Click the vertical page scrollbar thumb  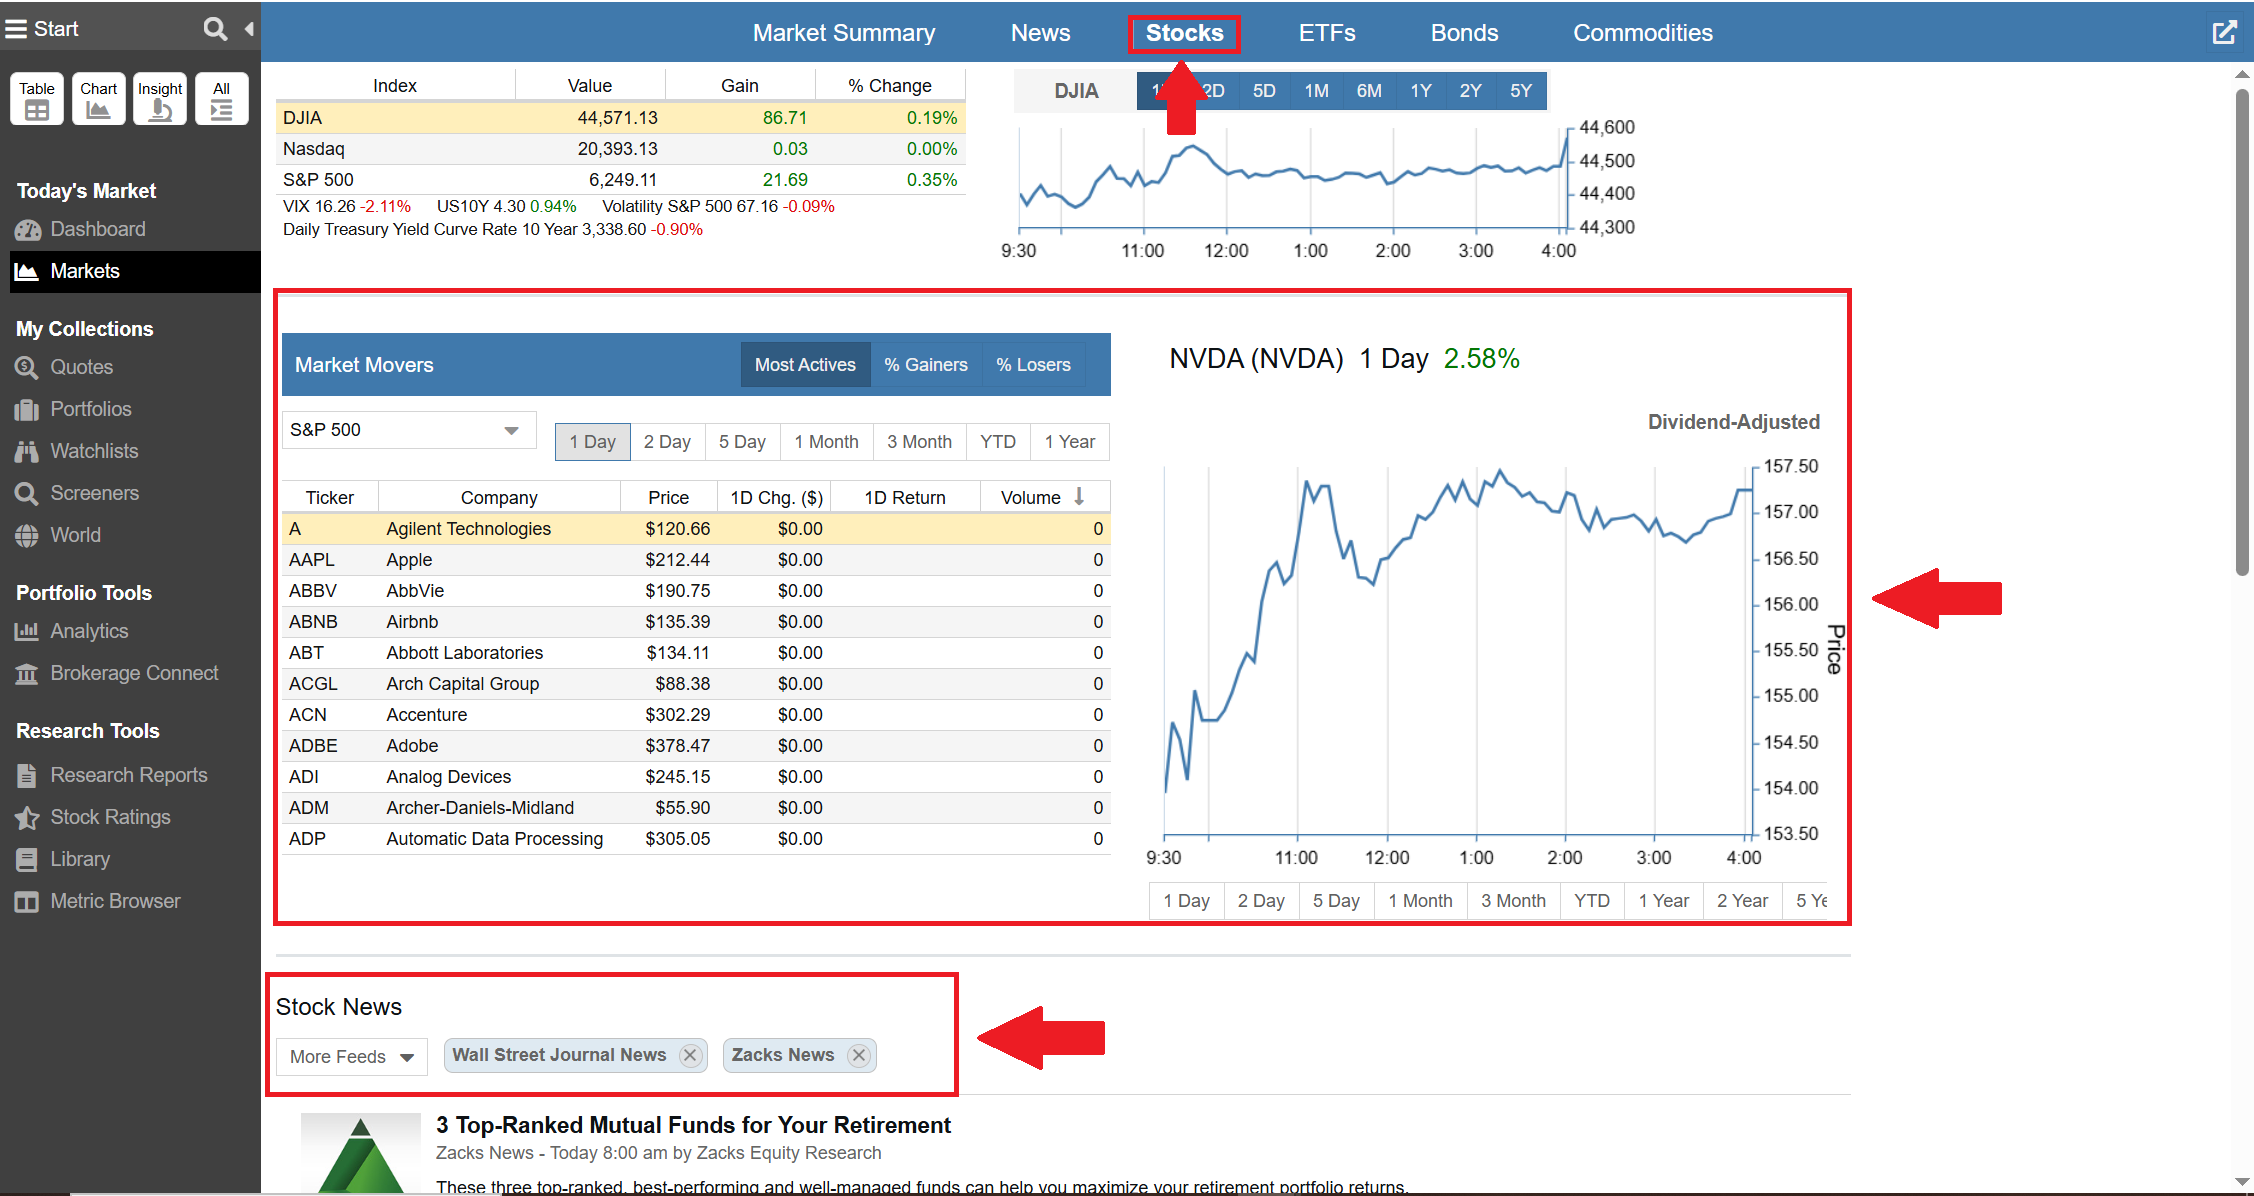pyautogui.click(x=2242, y=332)
